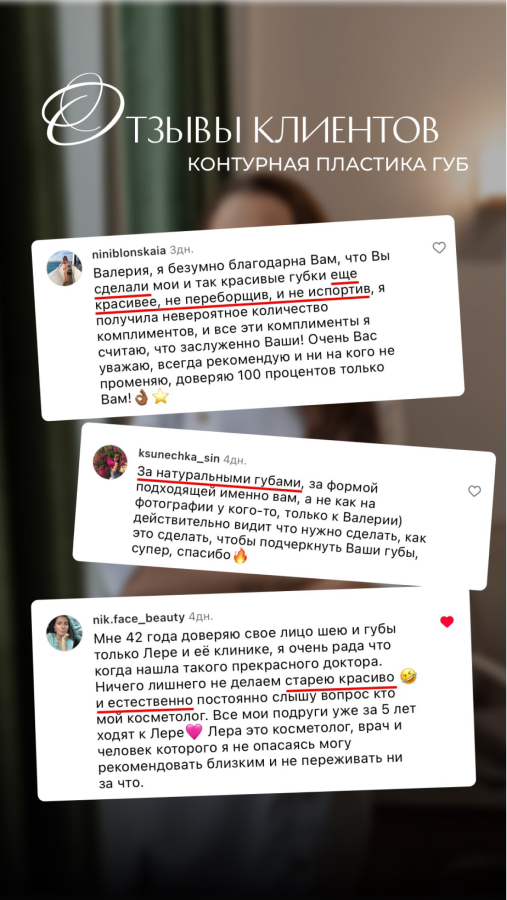Image resolution: width=507 pixels, height=900 pixels.
Task: Like the comment from niniblonskaia
Action: pyautogui.click(x=439, y=247)
